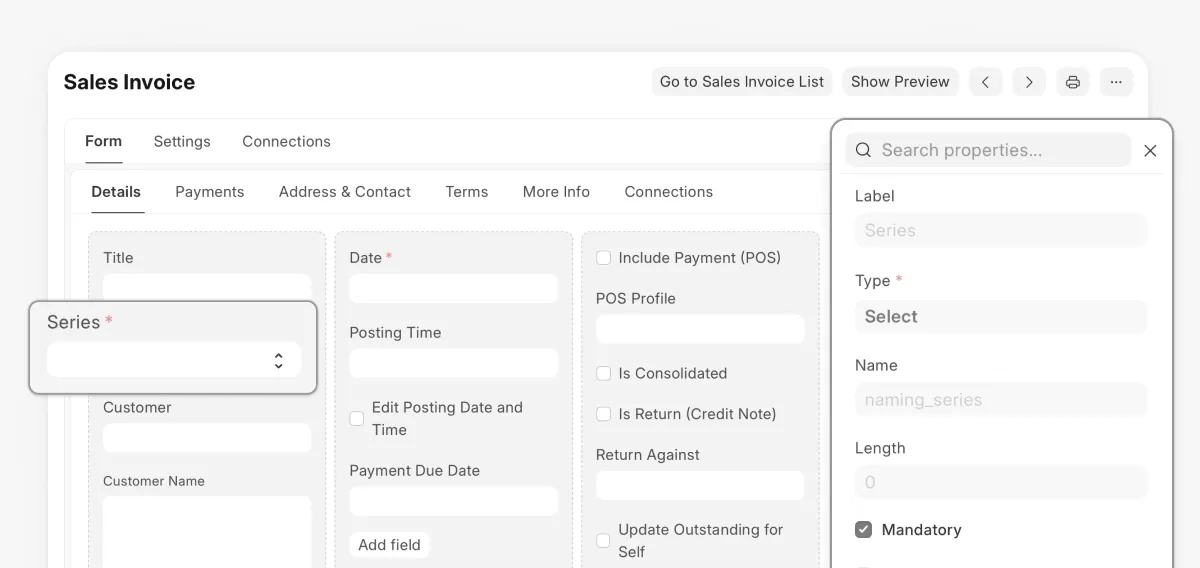
Task: Uncheck the Mandatory checkbox
Action: (x=864, y=530)
